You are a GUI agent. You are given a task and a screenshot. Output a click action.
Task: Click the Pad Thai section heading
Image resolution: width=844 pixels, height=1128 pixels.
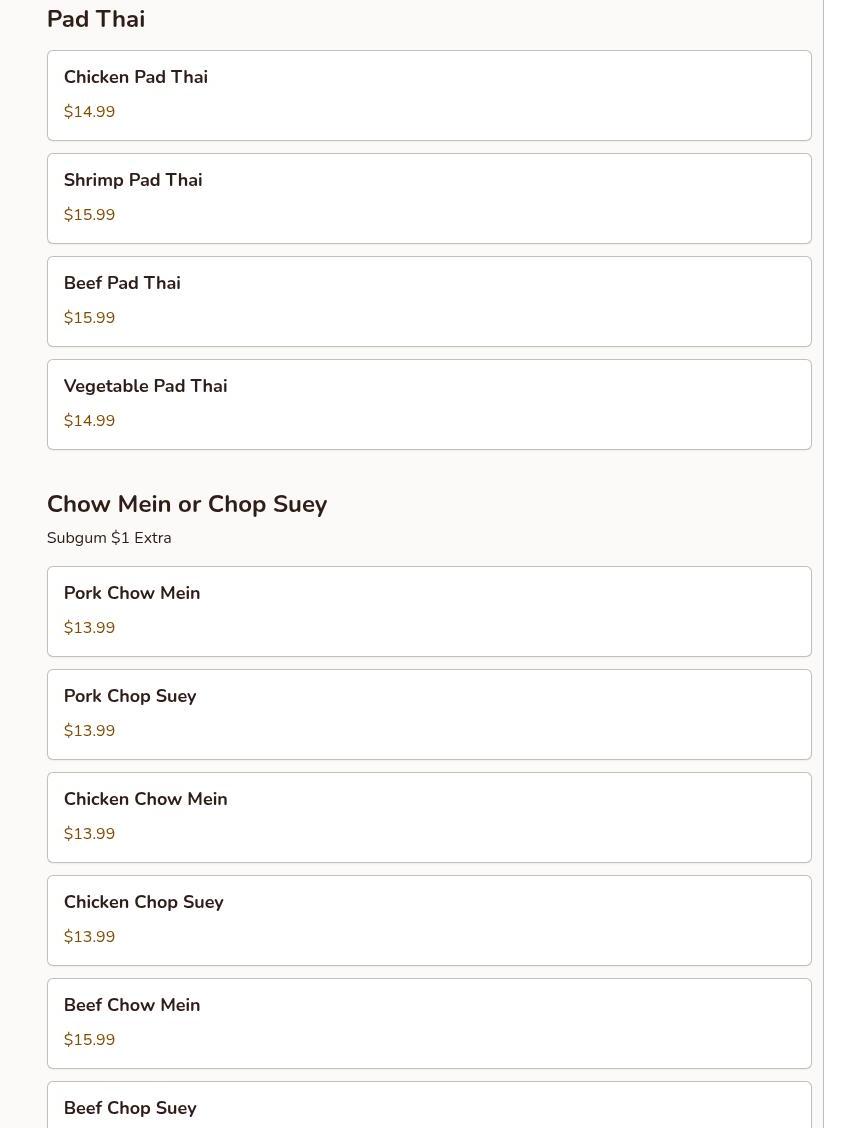click(x=96, y=19)
